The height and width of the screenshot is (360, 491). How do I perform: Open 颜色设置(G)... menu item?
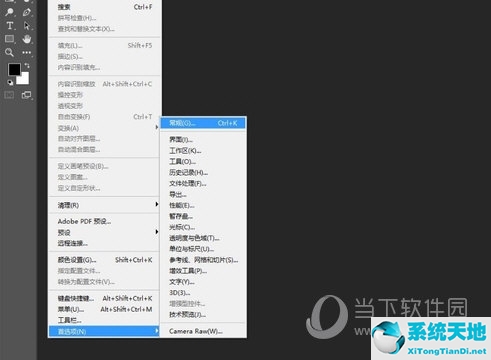[105, 260]
